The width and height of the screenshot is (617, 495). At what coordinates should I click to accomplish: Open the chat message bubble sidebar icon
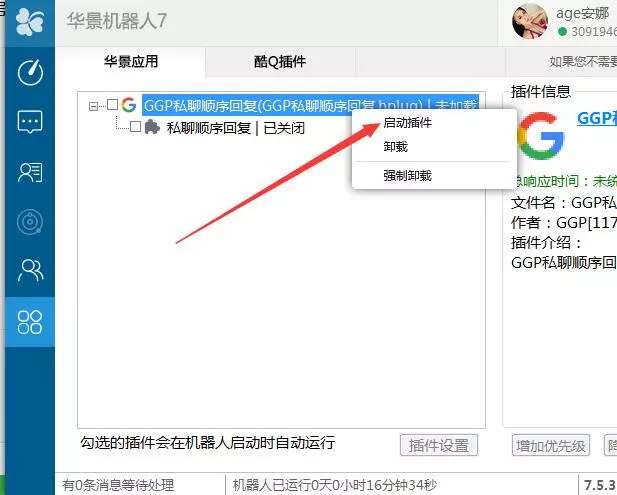(x=30, y=122)
